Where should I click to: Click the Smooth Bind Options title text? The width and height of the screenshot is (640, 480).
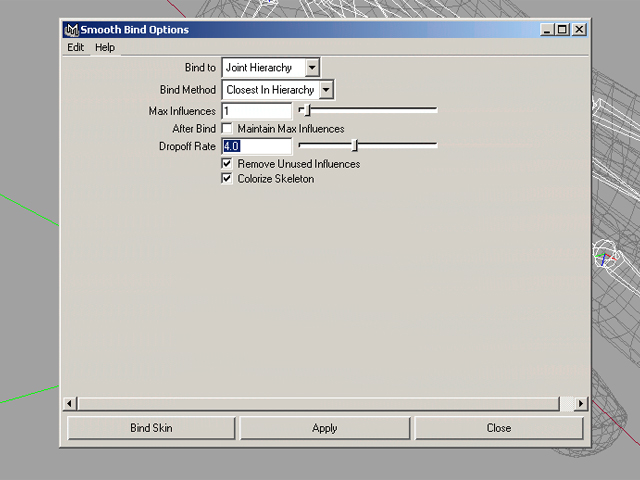(135, 30)
